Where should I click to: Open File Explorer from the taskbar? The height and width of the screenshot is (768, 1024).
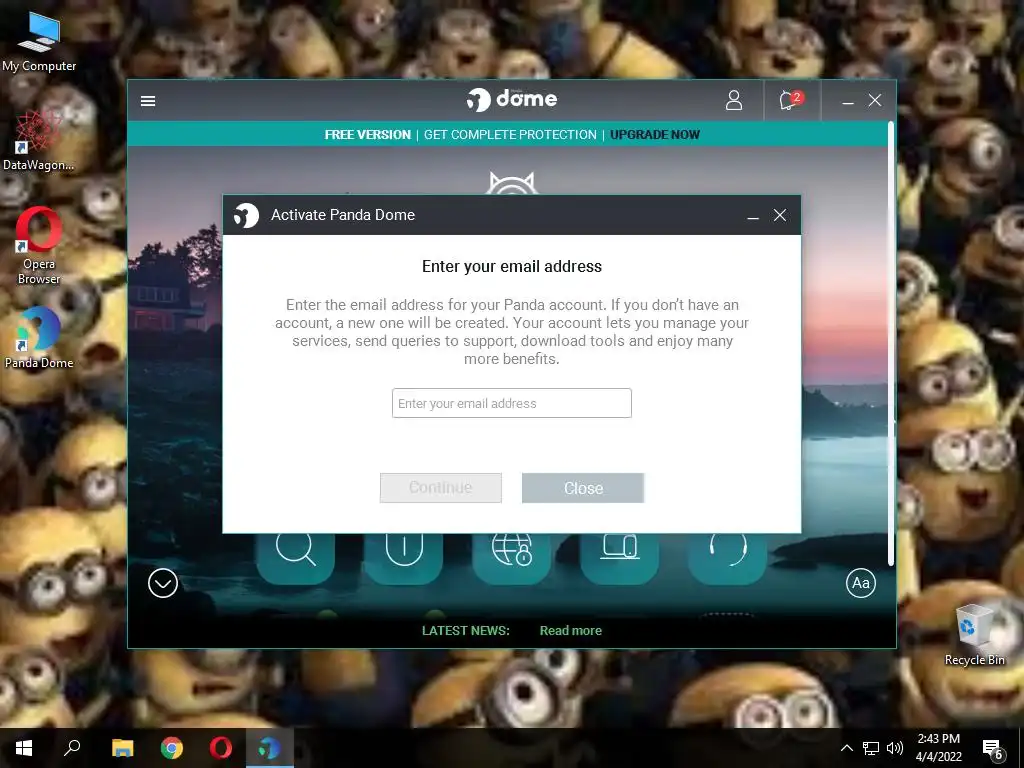[122, 748]
